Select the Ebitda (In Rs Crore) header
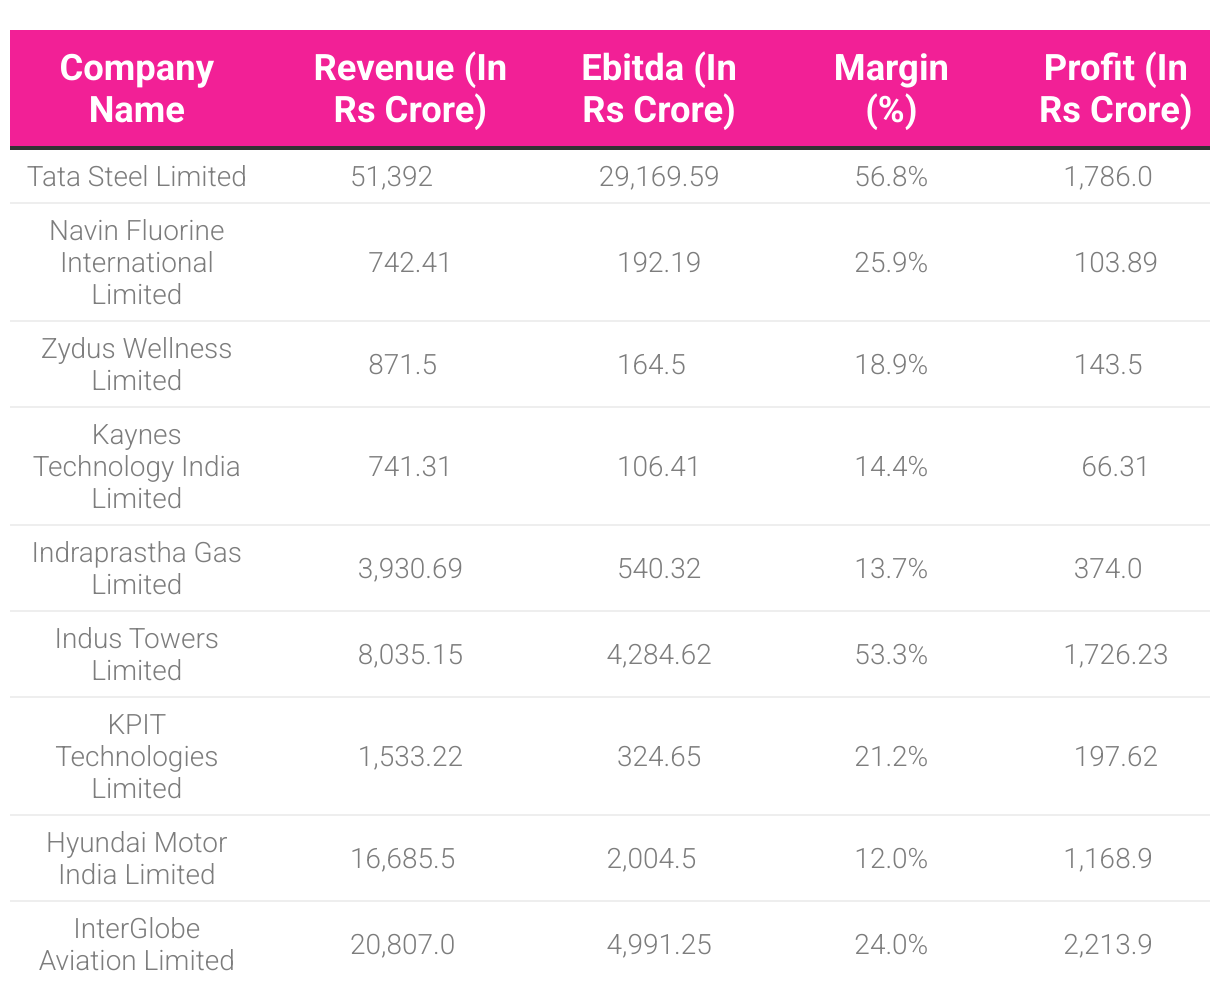 658,88
